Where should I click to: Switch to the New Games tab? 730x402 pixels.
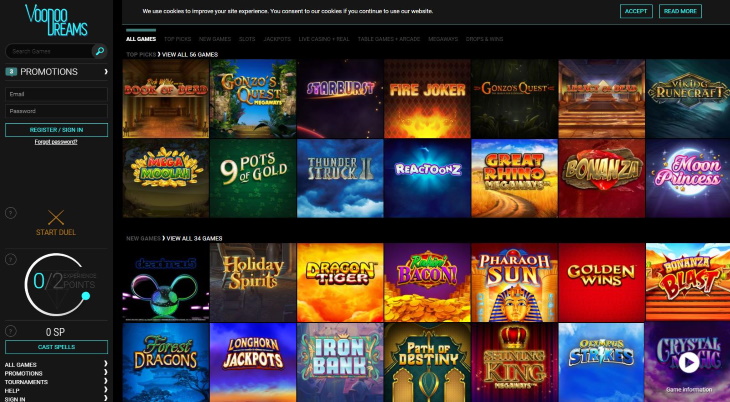tap(215, 39)
